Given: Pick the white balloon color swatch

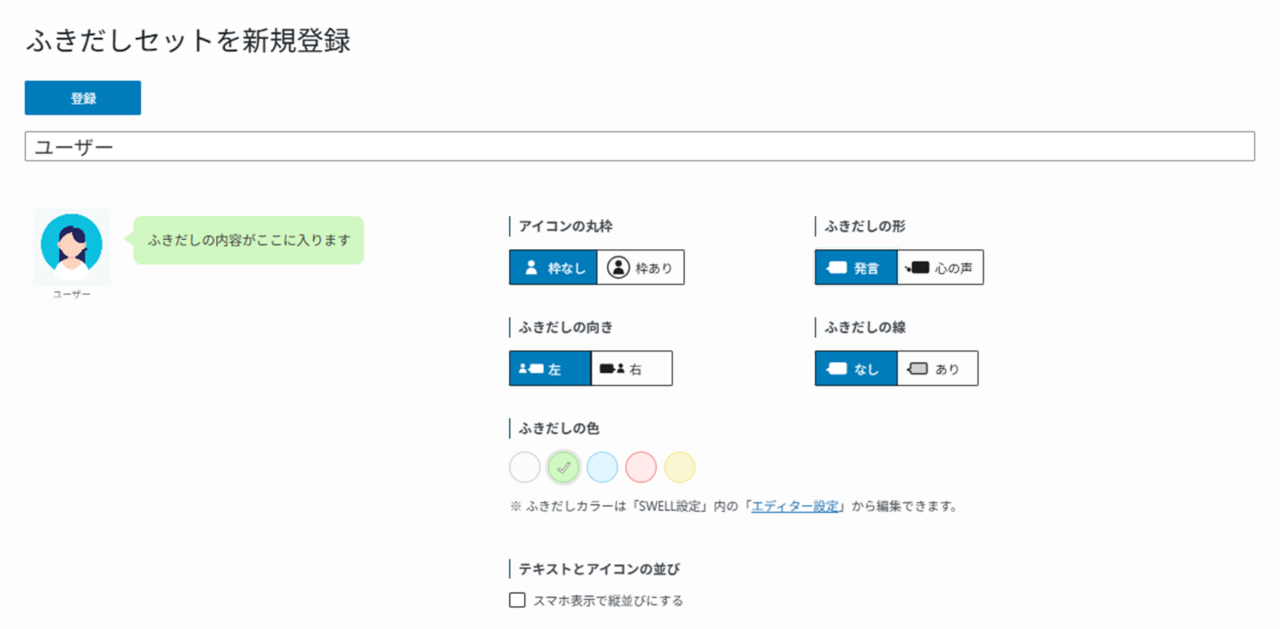Looking at the screenshot, I should [x=525, y=467].
